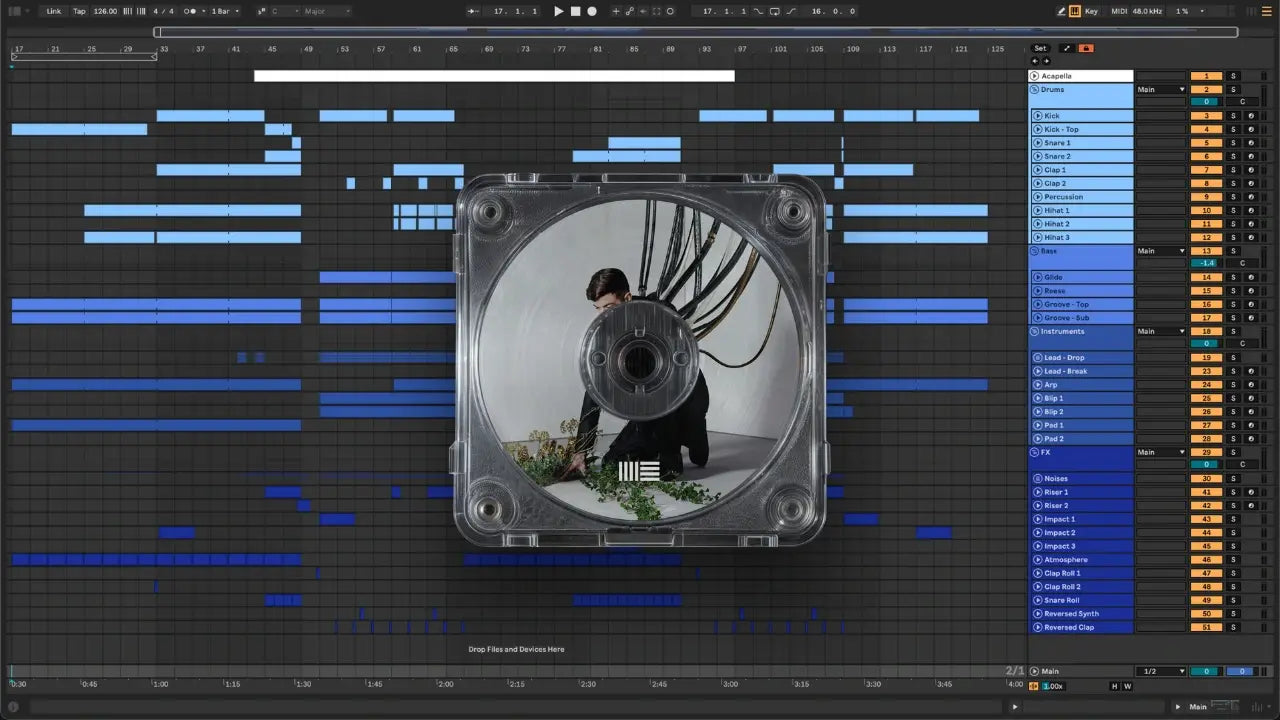Click the transport Stop button
This screenshot has height=720, width=1280.
click(575, 11)
